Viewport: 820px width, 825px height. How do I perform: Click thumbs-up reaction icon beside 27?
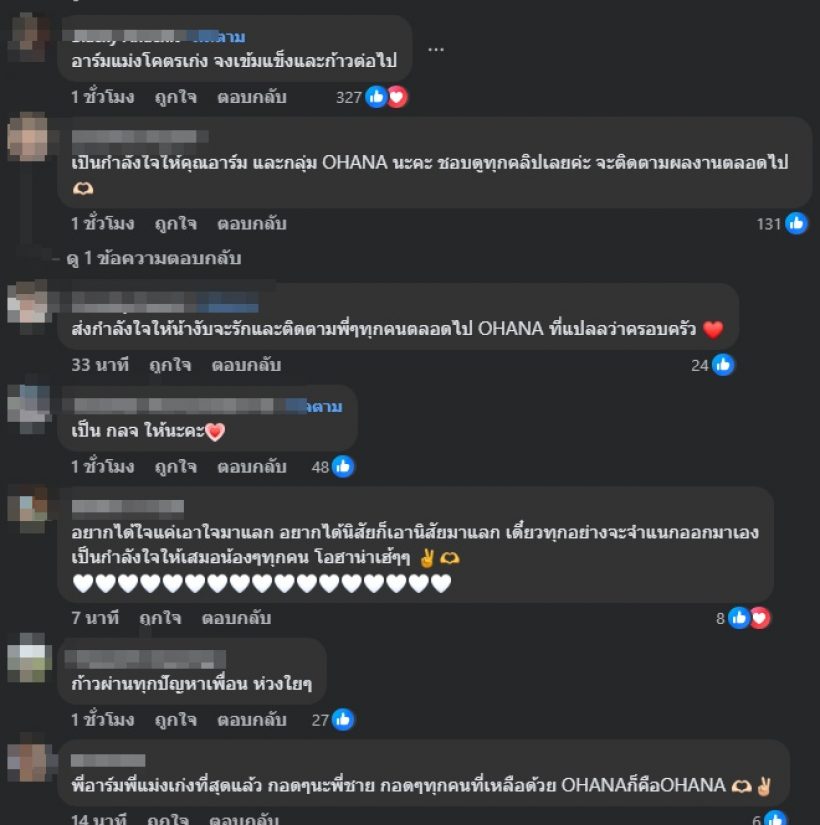coord(343,720)
